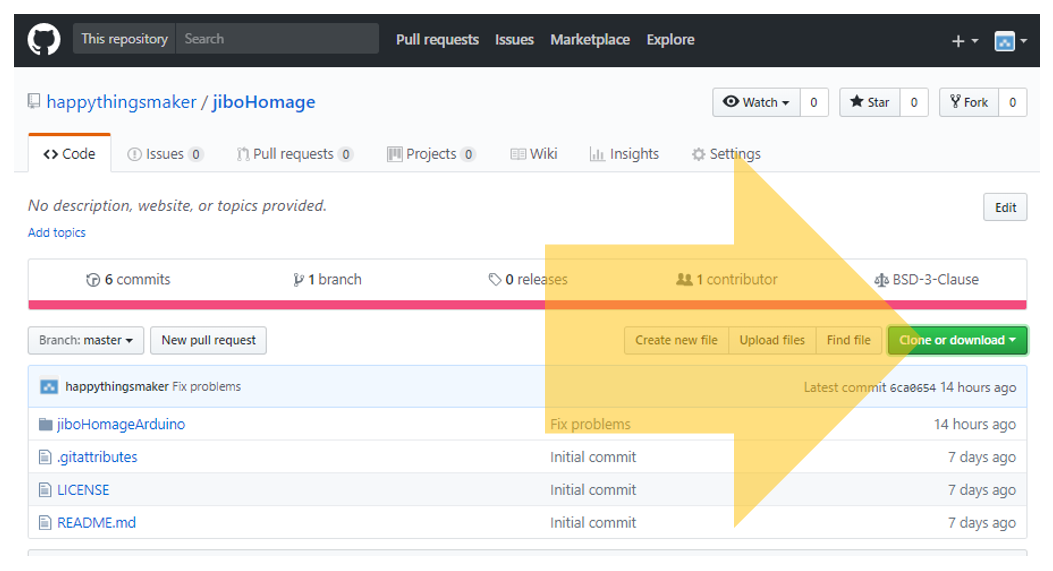Open the Insights tab
Viewport: 1053px width, 571px height.
(x=624, y=154)
